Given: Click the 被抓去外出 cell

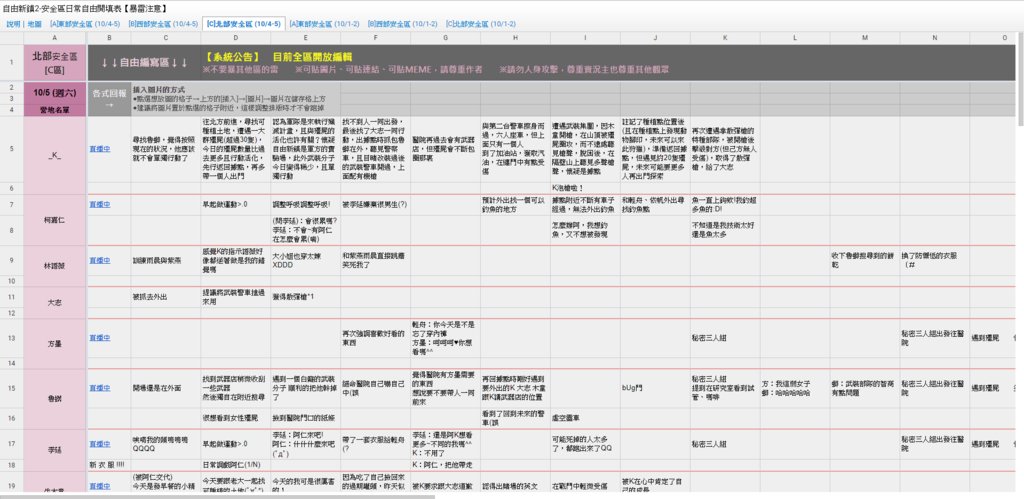Looking at the screenshot, I should 165,297.
